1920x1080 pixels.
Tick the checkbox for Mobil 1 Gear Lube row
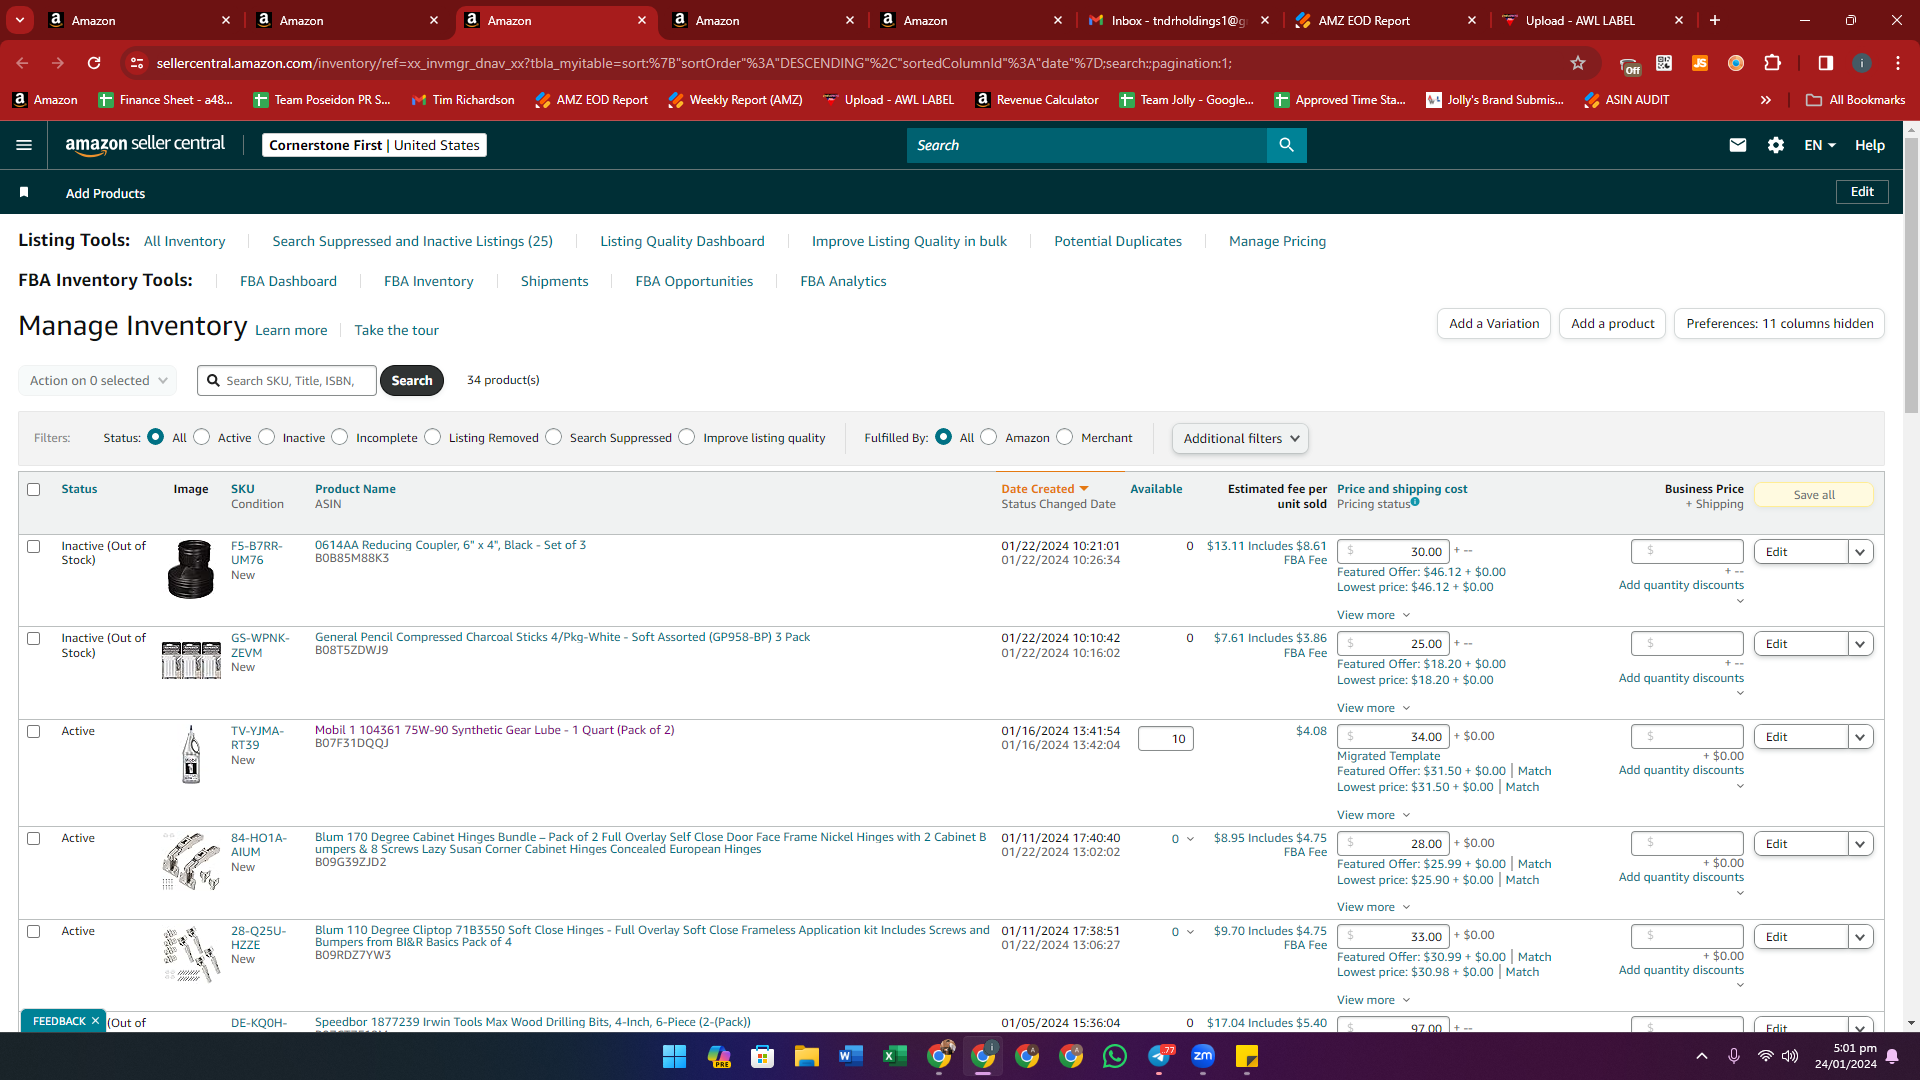(34, 731)
